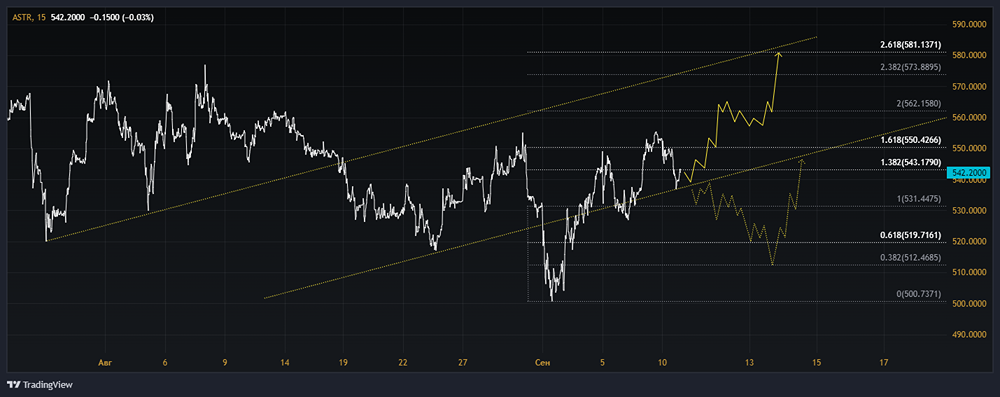Click the last price value 542.2000 in header
Screen dimensions: 1000x397
point(68,18)
